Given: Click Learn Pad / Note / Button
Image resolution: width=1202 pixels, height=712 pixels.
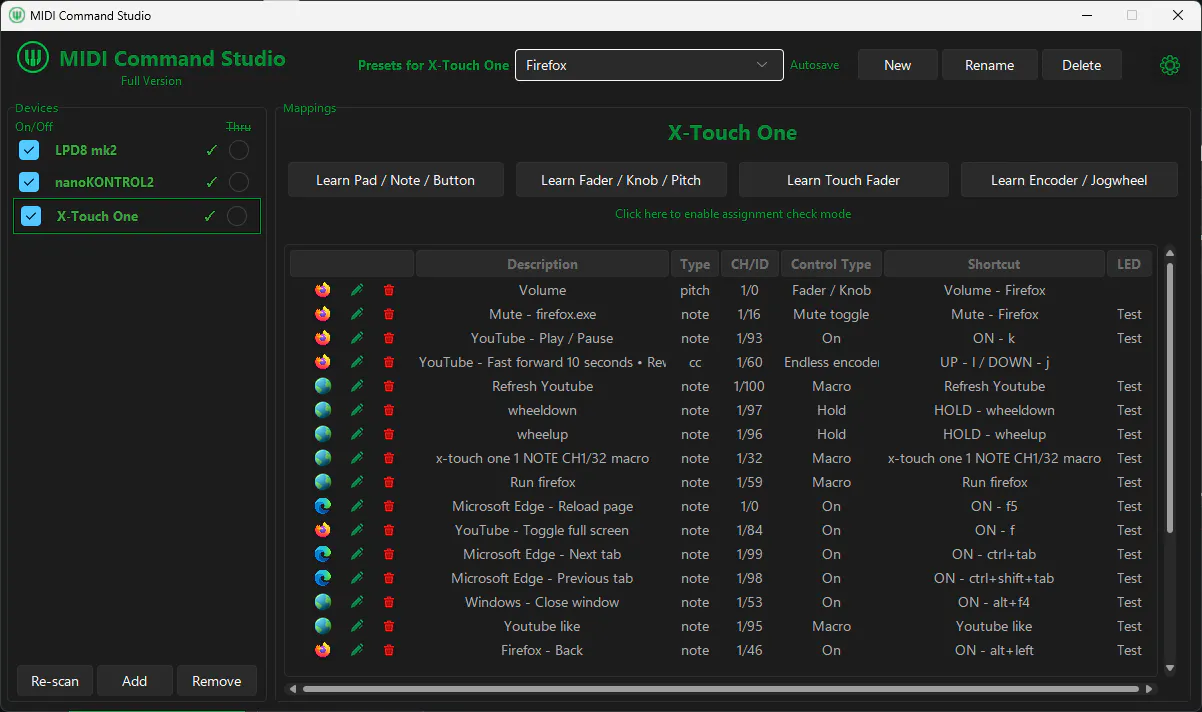Looking at the screenshot, I should [x=396, y=180].
